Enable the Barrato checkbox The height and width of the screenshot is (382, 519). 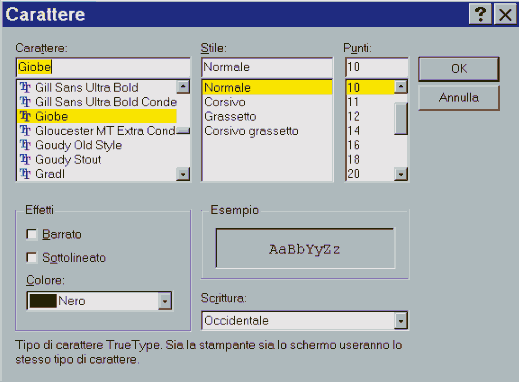coord(32,234)
